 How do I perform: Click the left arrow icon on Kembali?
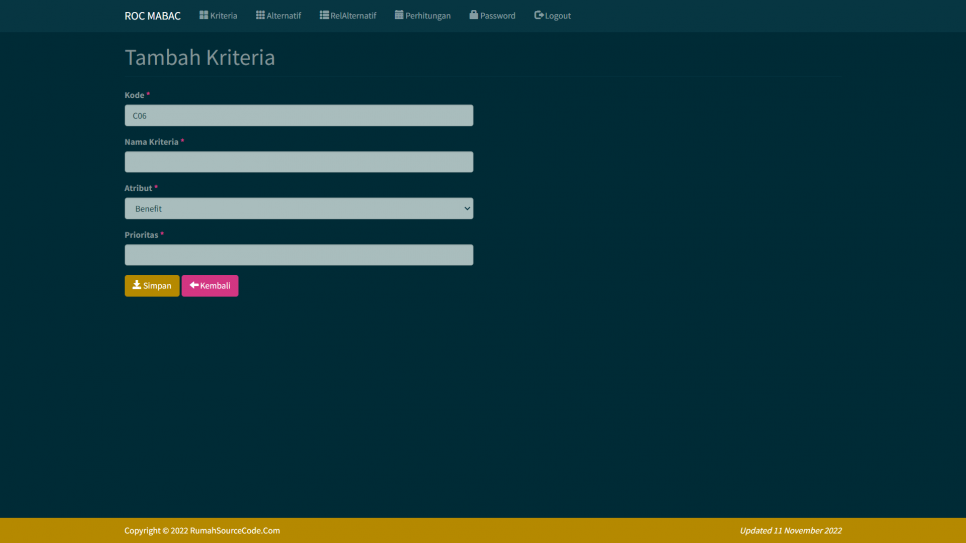coord(194,285)
